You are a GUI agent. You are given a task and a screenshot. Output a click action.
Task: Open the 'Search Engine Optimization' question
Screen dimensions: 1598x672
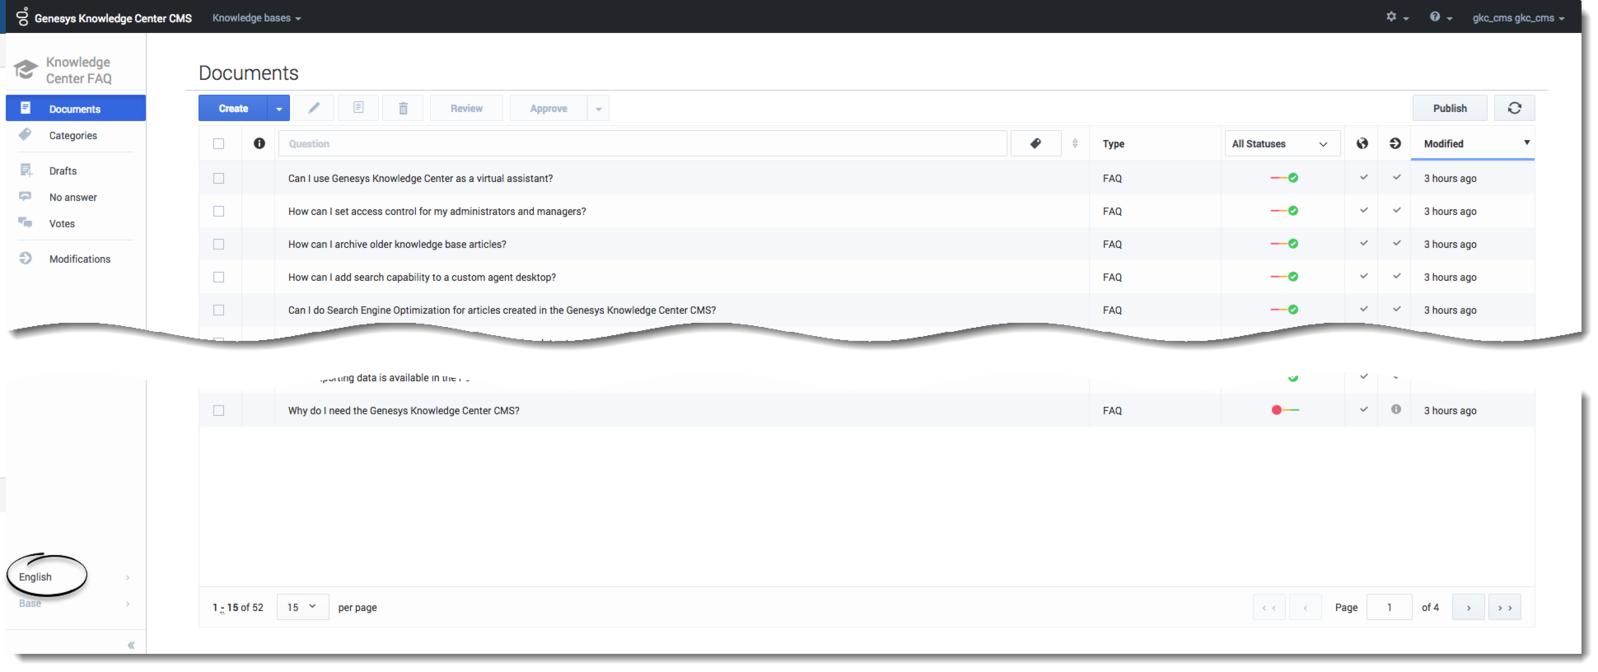[x=502, y=310]
